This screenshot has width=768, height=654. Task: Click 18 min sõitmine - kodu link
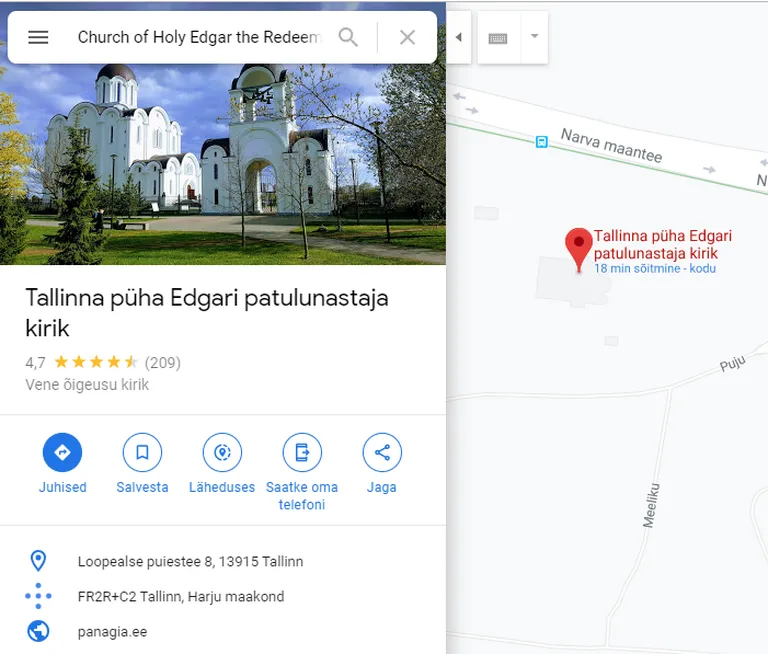point(655,268)
